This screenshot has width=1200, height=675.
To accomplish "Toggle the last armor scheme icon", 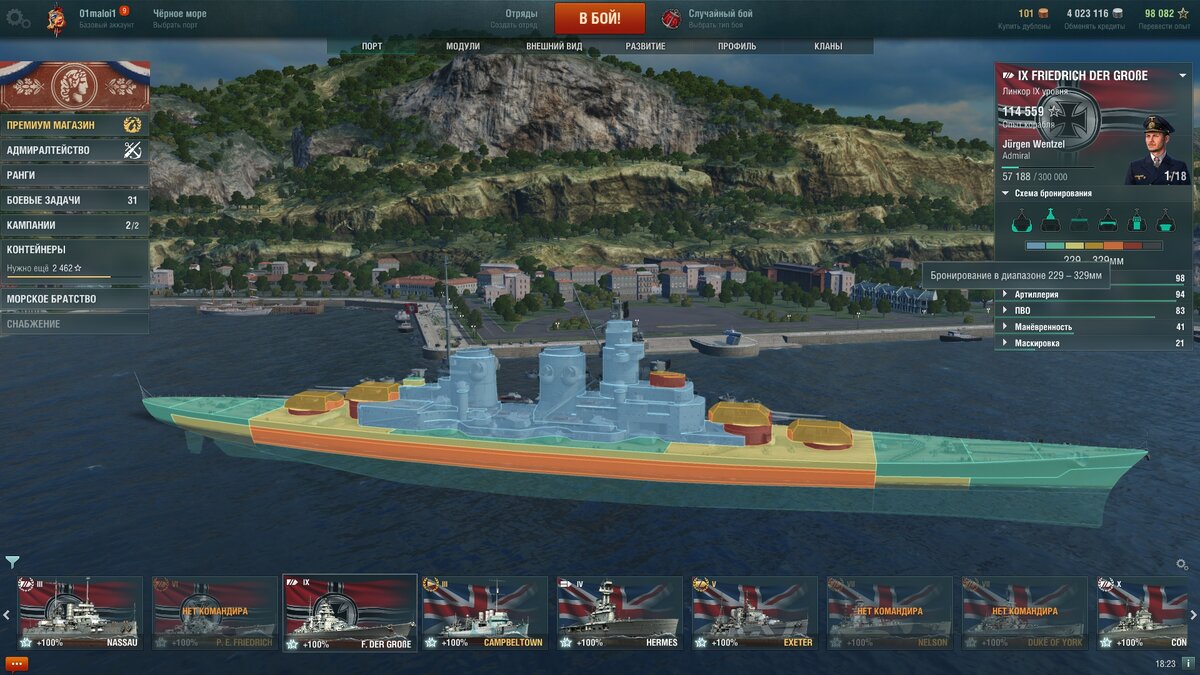I will [1166, 220].
